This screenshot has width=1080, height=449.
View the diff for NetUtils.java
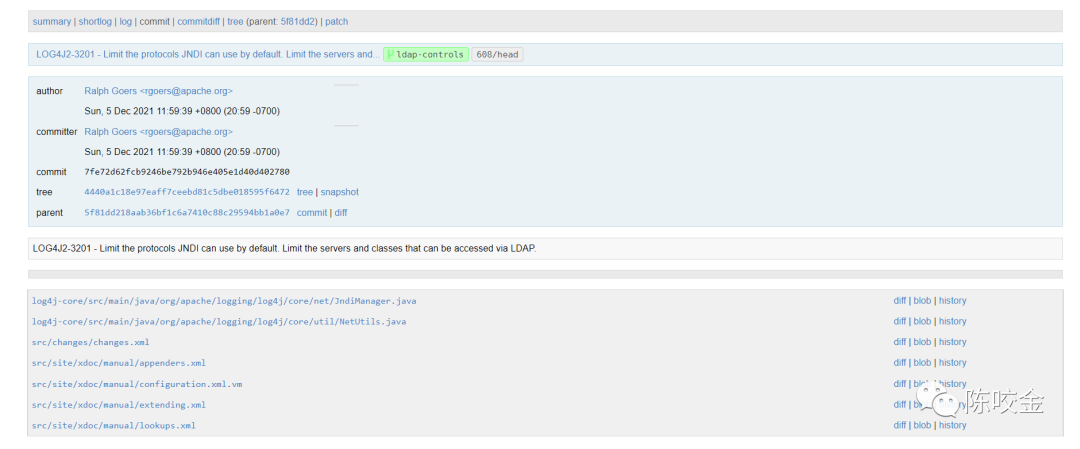899,321
